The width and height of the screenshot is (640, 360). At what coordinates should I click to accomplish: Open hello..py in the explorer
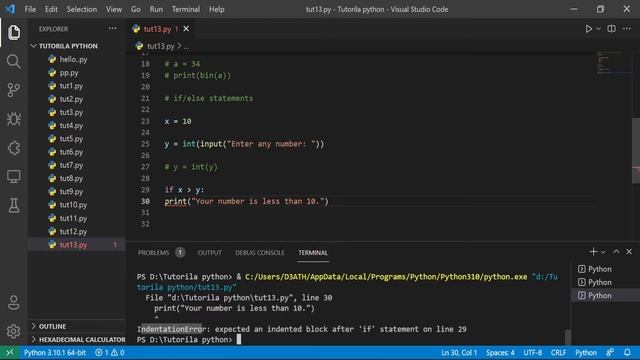click(73, 60)
